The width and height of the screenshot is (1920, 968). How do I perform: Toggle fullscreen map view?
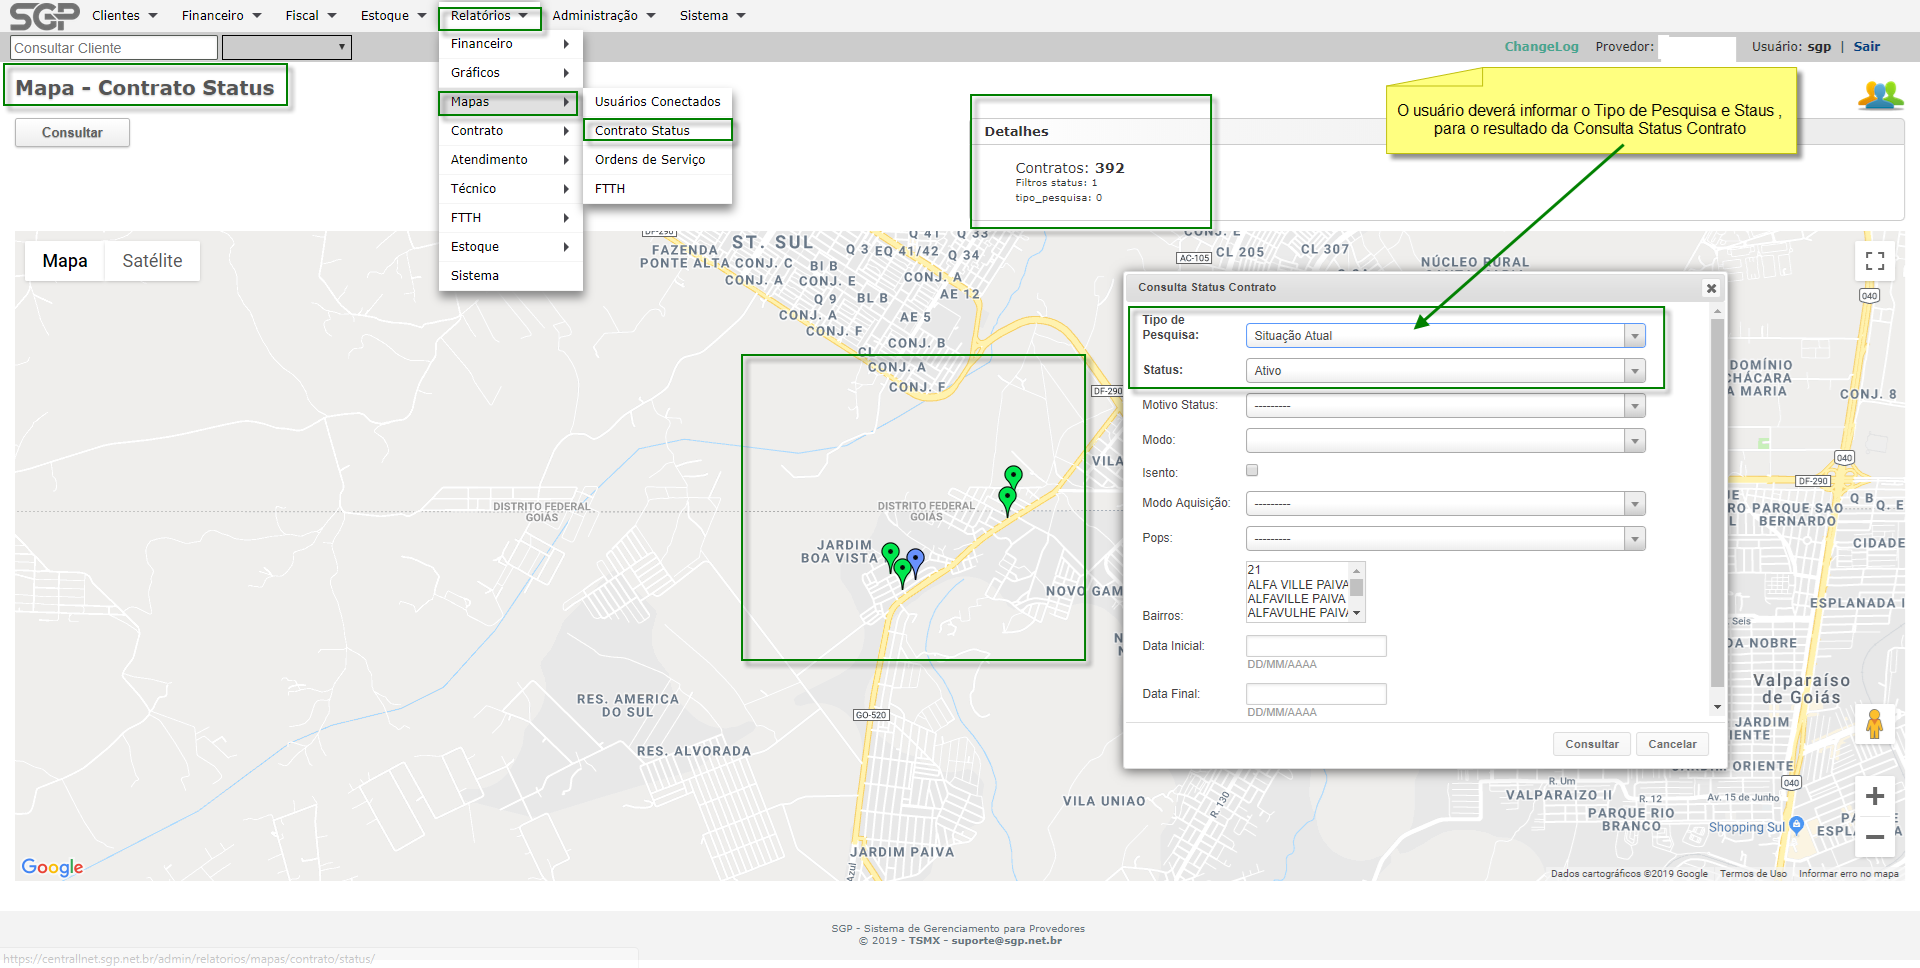point(1875,261)
